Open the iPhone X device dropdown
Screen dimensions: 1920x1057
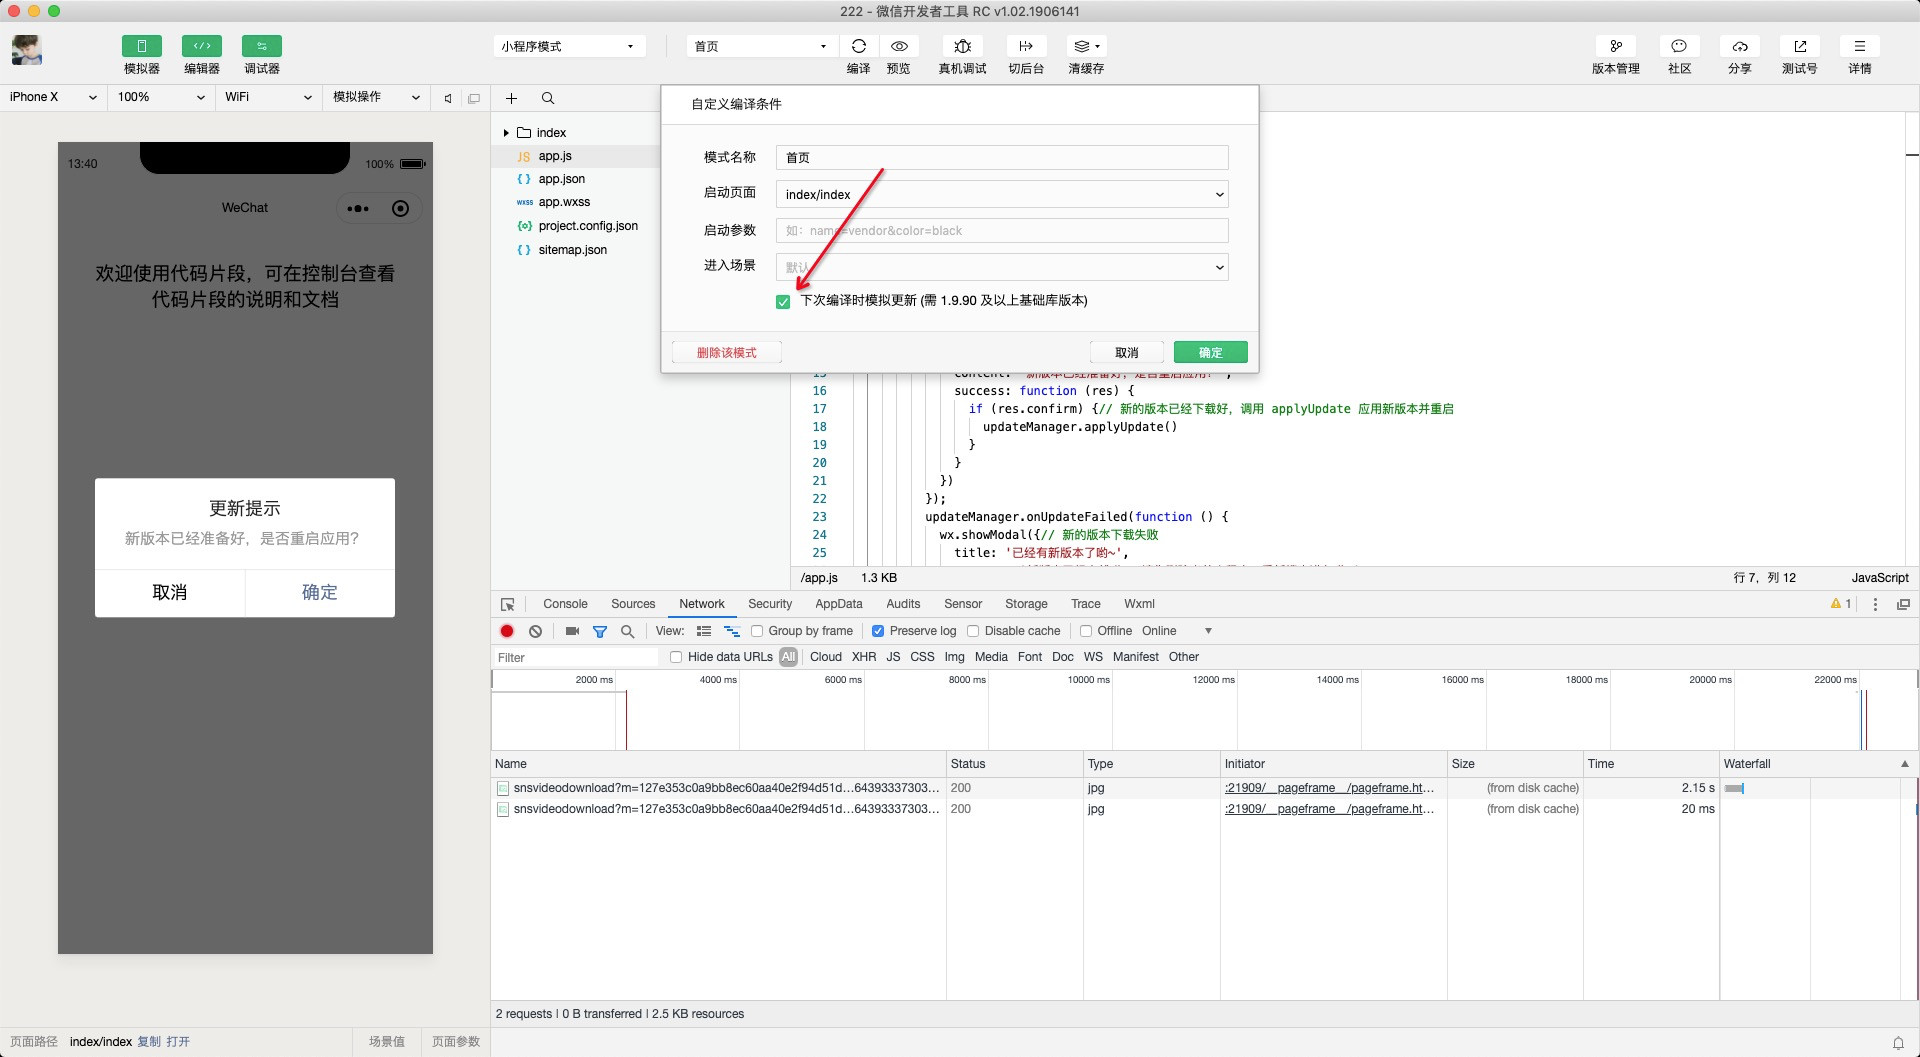[54, 97]
